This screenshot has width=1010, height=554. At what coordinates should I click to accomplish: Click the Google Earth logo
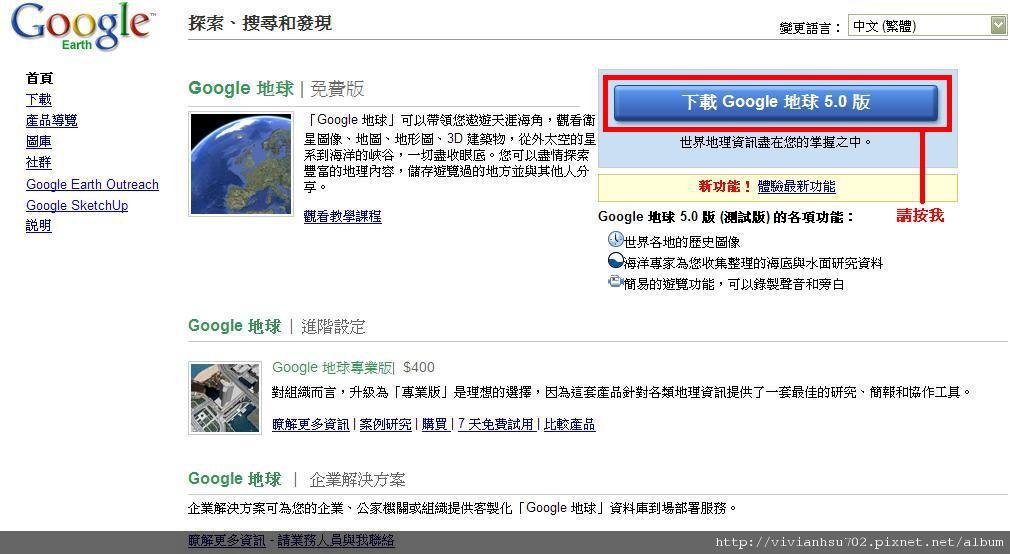[82, 27]
